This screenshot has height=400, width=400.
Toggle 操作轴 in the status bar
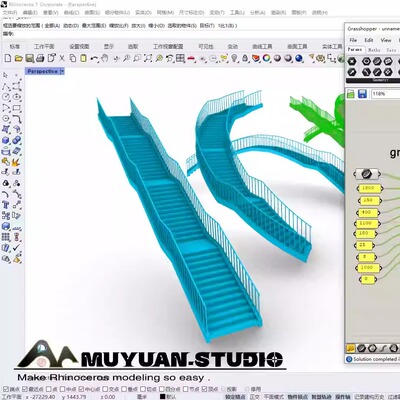(342, 397)
